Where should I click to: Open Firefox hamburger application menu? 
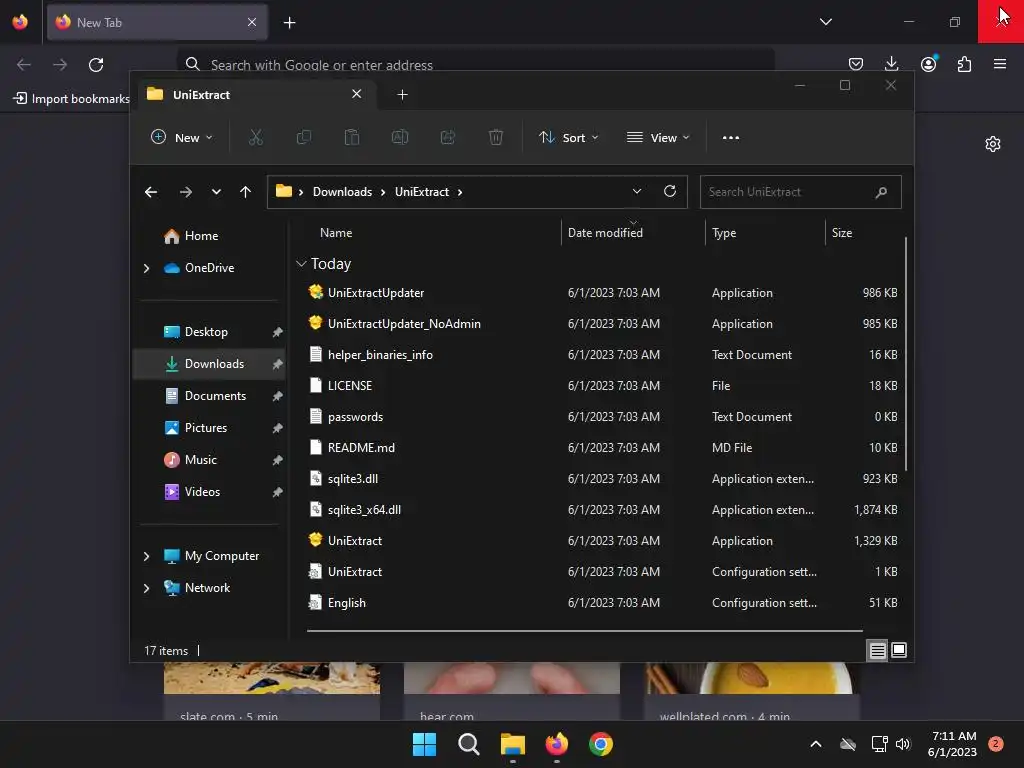pyautogui.click(x=1000, y=64)
